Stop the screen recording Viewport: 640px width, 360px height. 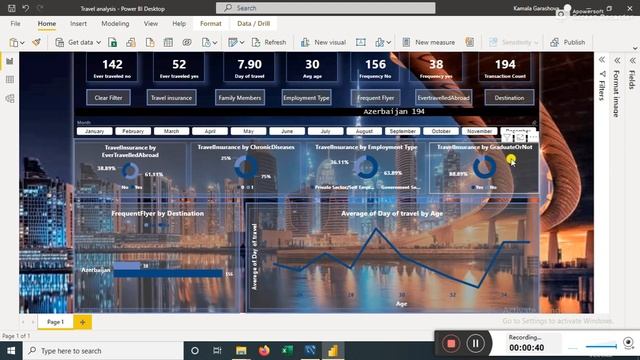point(451,343)
